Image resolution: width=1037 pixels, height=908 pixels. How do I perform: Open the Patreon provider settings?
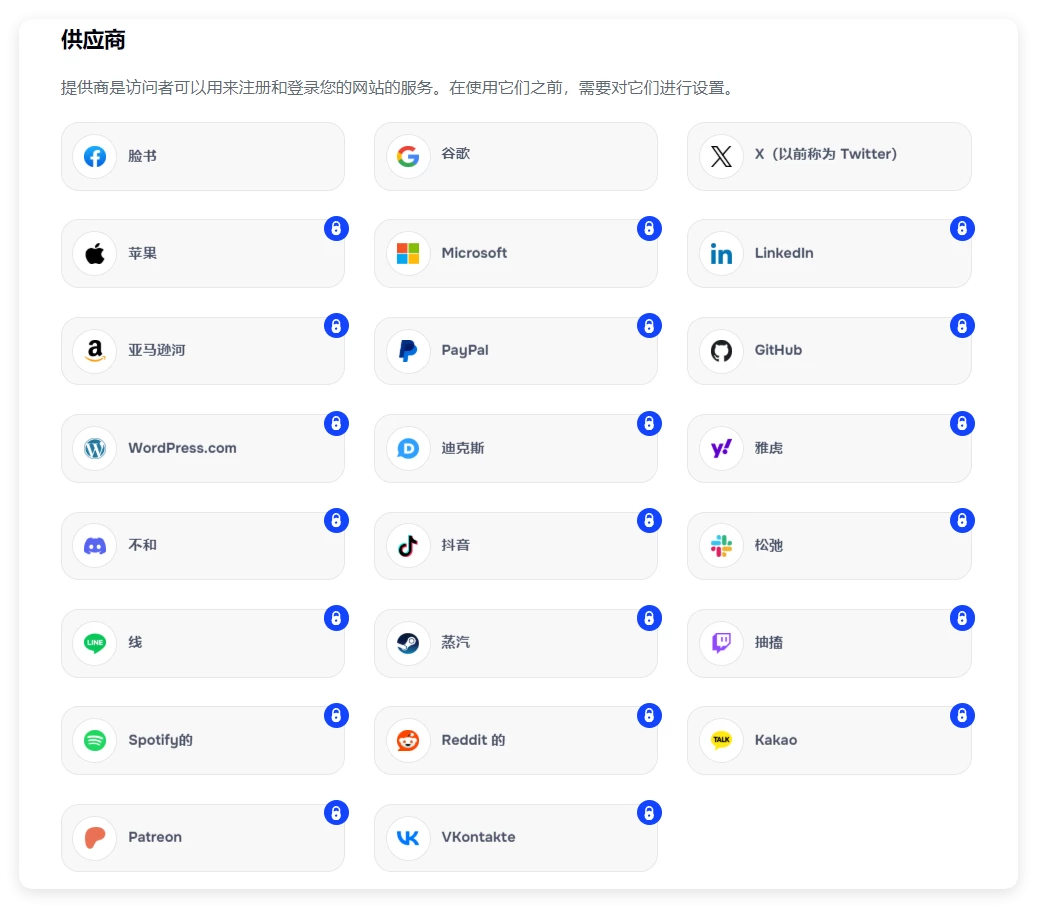tap(202, 838)
